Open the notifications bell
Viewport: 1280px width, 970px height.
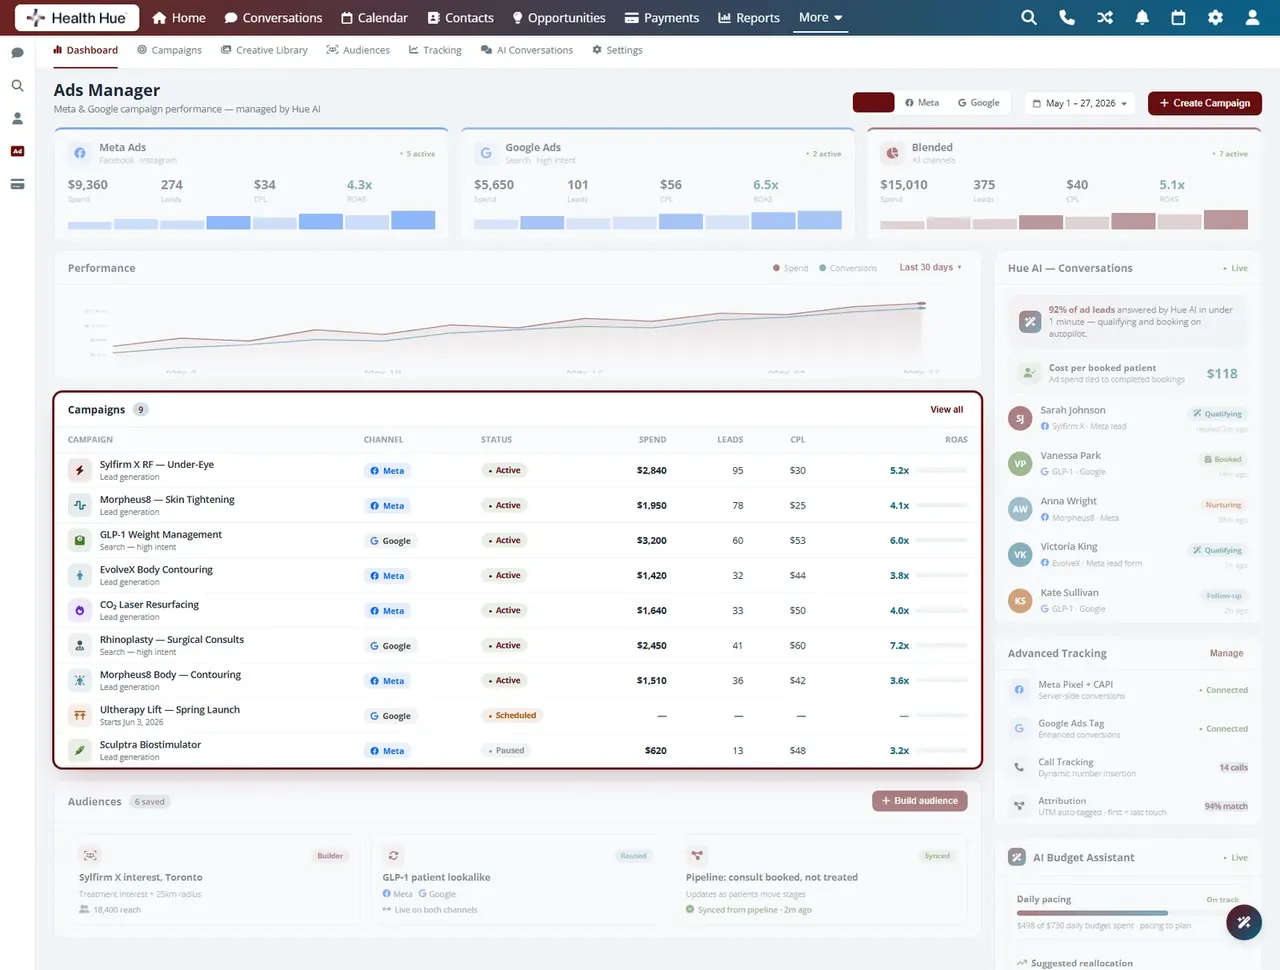(1142, 18)
